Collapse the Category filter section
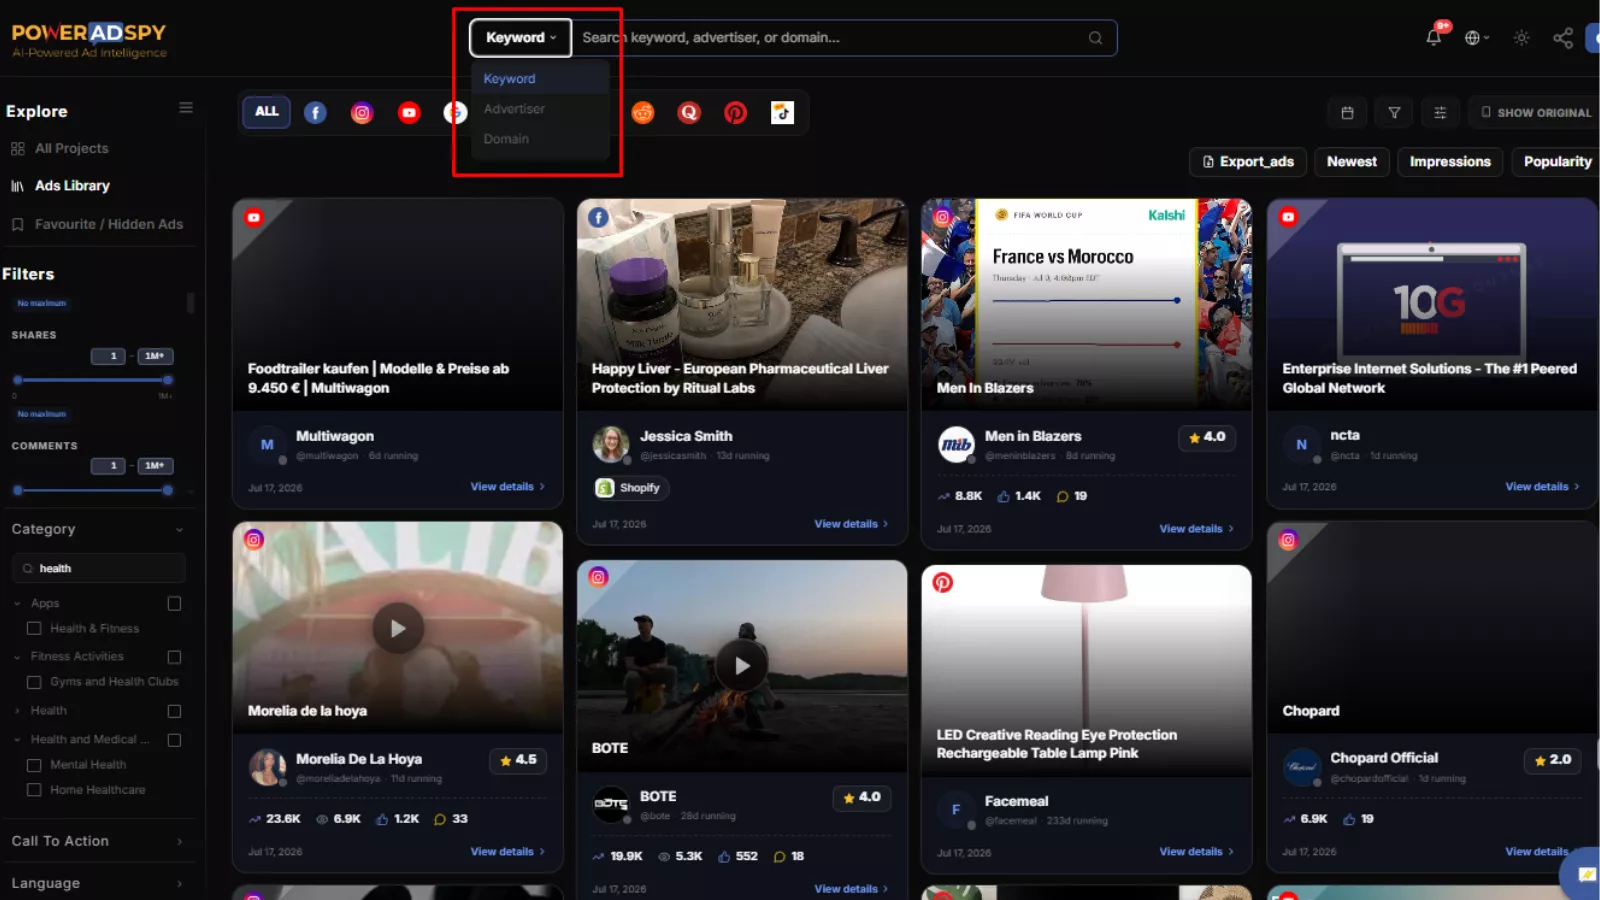Image resolution: width=1600 pixels, height=900 pixels. click(x=179, y=530)
